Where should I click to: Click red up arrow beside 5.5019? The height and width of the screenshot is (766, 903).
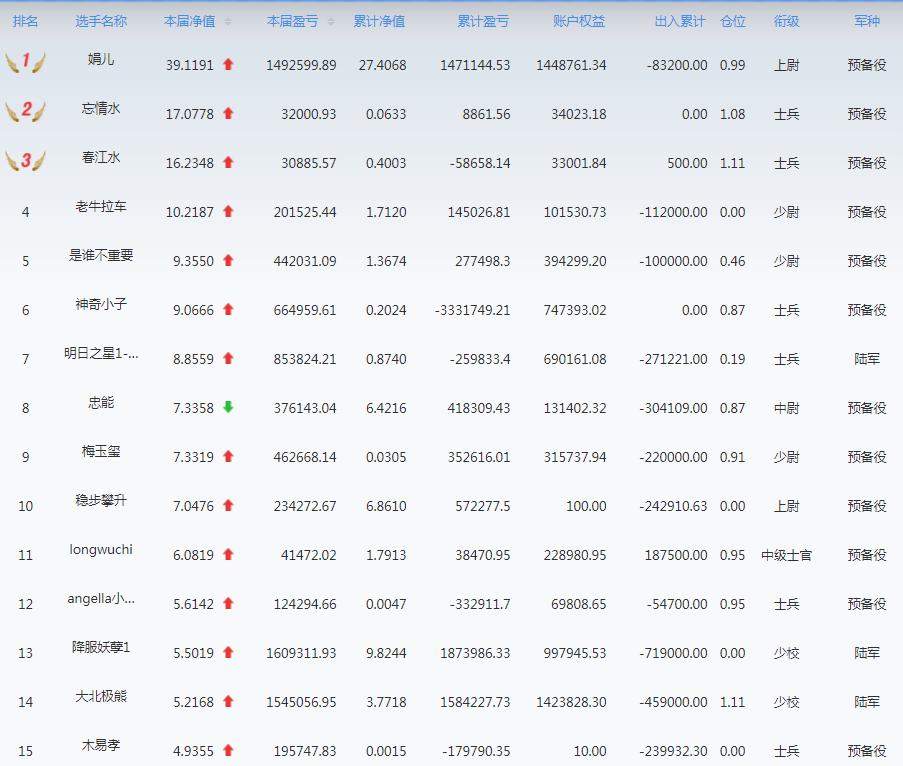click(x=228, y=652)
